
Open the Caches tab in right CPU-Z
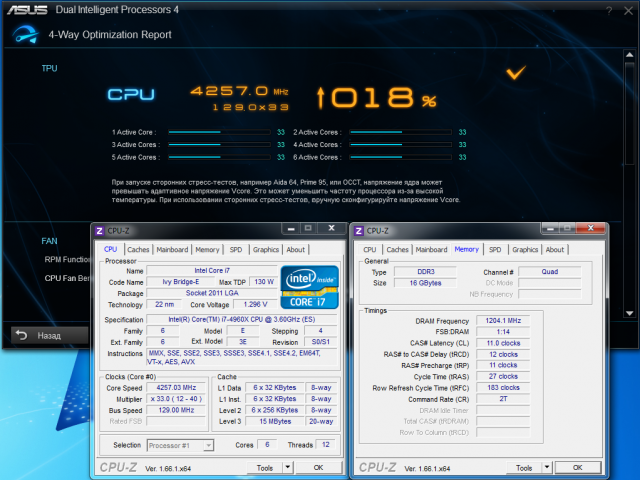(x=398, y=249)
